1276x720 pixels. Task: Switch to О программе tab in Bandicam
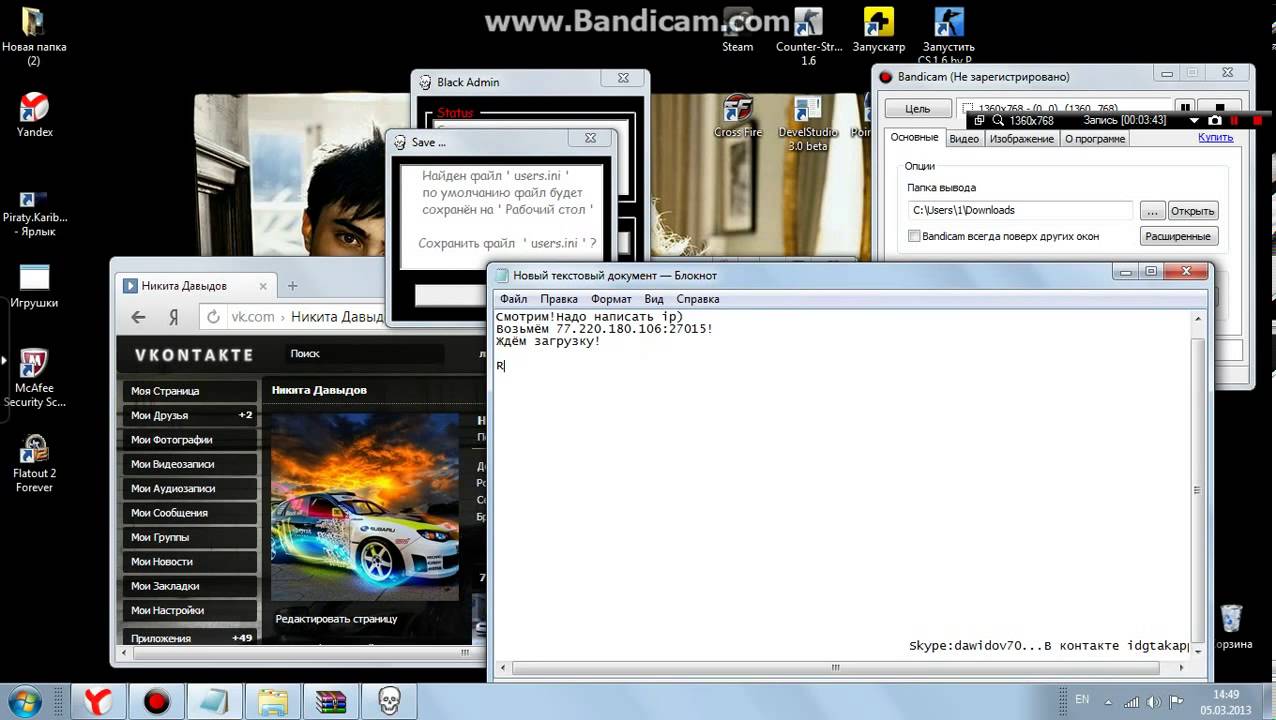[x=1094, y=139]
